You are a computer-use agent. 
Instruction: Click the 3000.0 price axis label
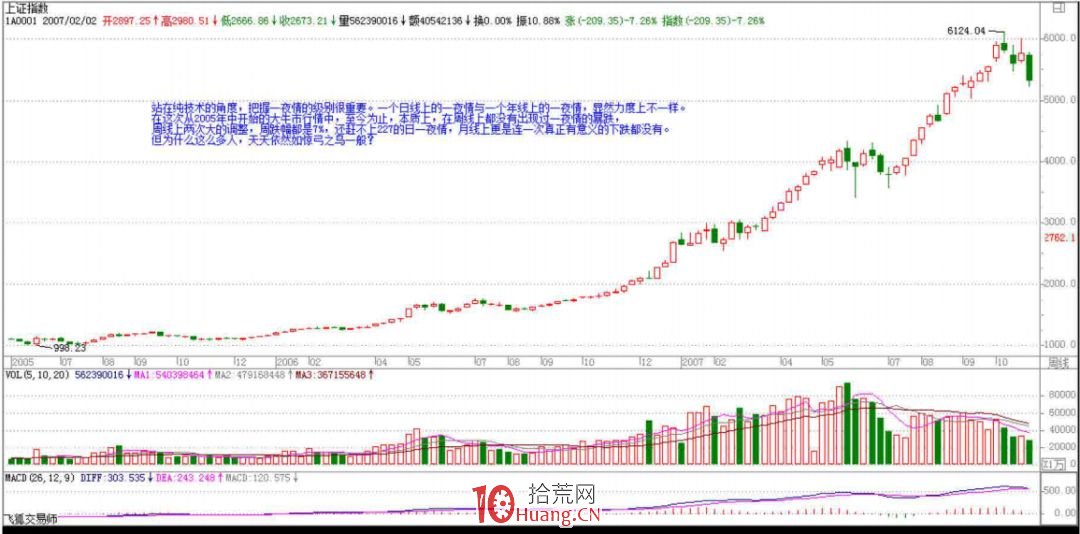[x=1061, y=222]
